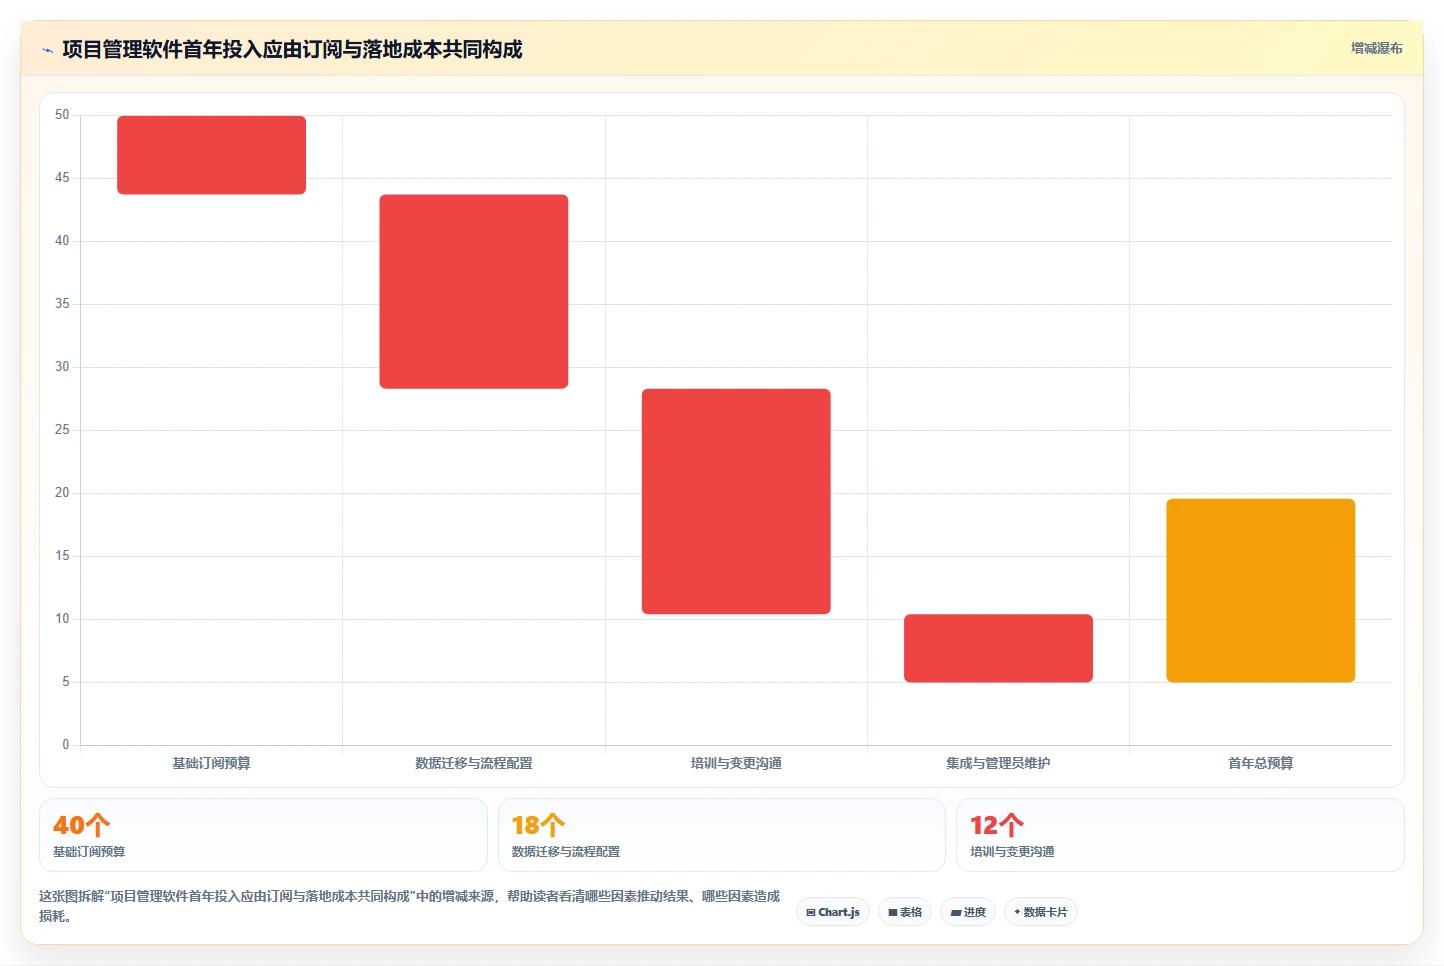Click the x-axis label 培训与变更沟通 under the chart
The height and width of the screenshot is (966, 1444).
[x=736, y=763]
